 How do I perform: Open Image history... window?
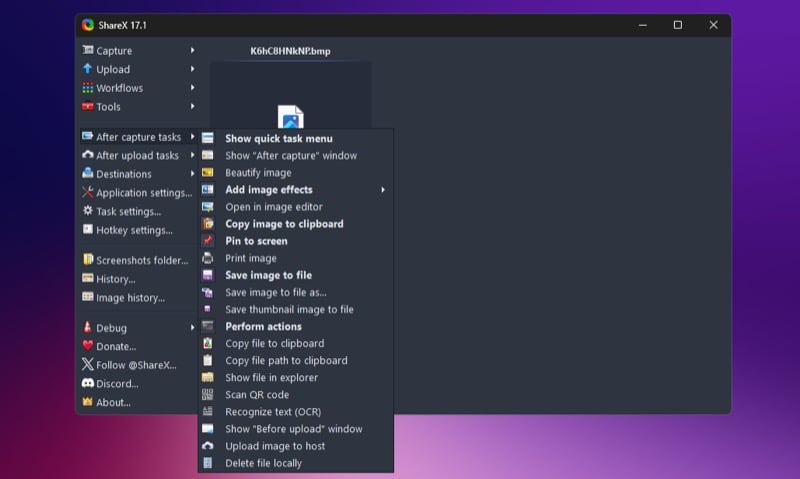tap(131, 298)
